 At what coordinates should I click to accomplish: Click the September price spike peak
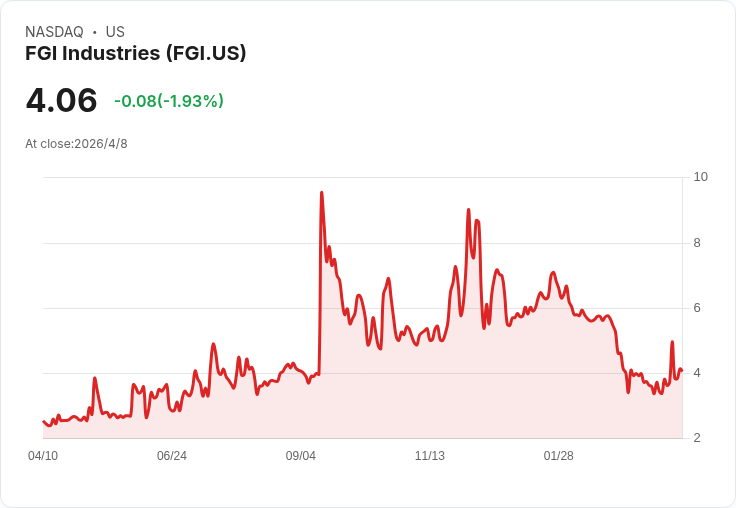[x=321, y=193]
